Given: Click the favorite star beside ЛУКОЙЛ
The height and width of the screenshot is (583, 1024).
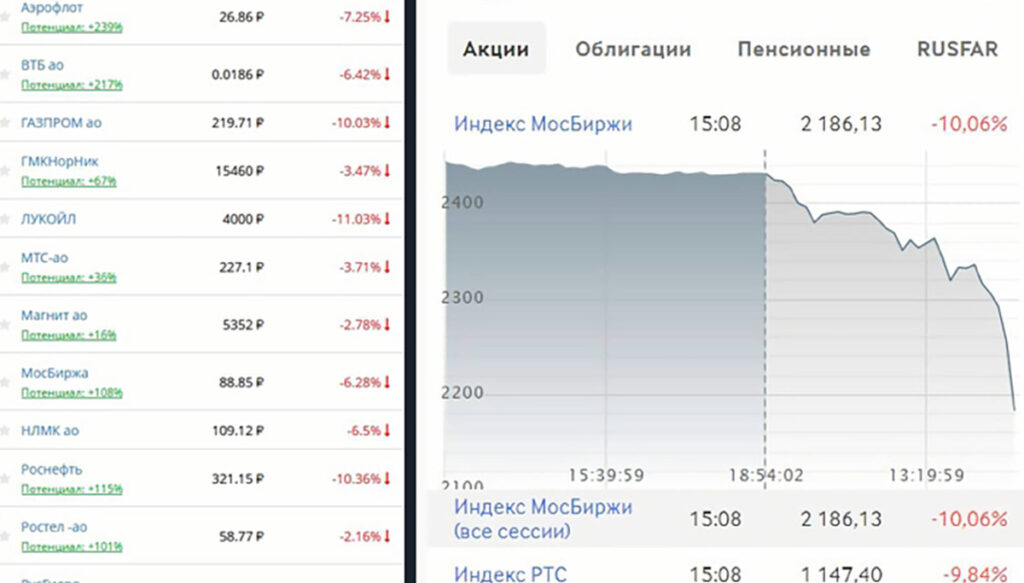Looking at the screenshot, I should coord(5,219).
